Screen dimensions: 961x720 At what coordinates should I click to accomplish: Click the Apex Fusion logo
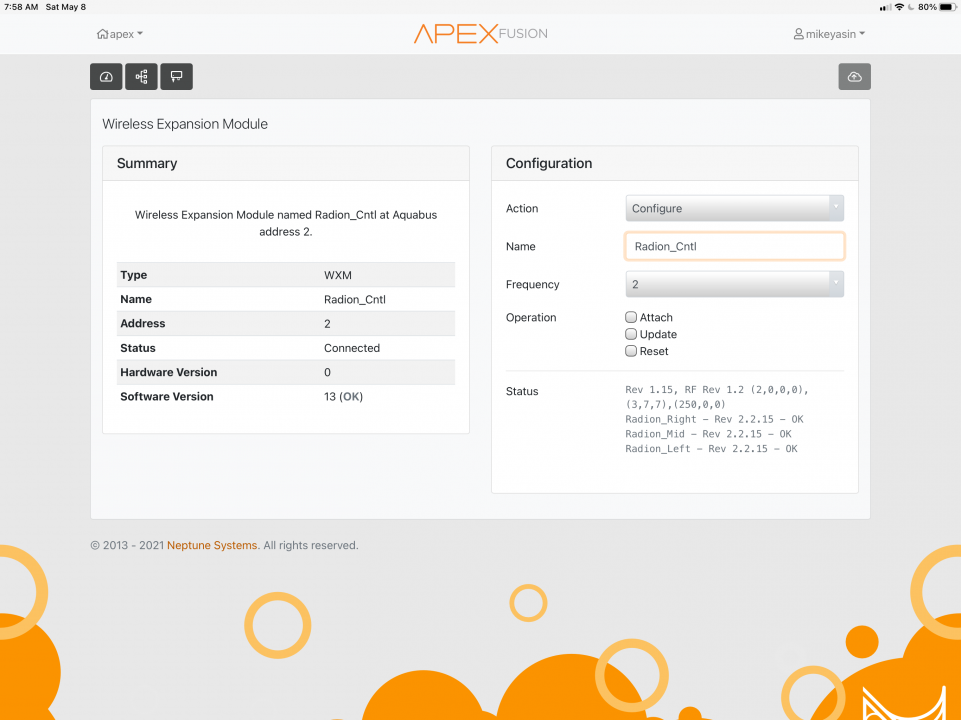click(480, 34)
